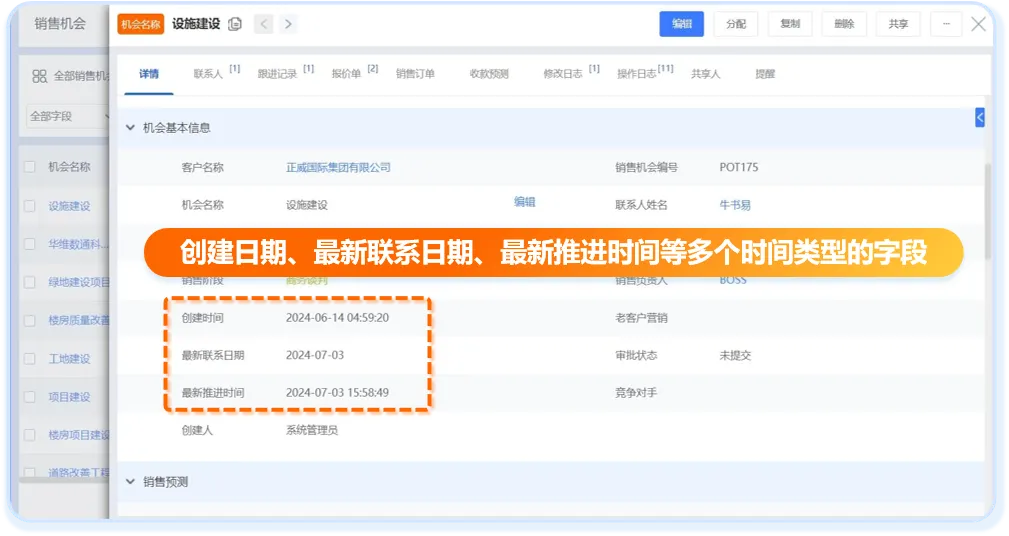Switch to the 联系人 tab
The width and height of the screenshot is (1009, 536).
pyautogui.click(x=208, y=74)
